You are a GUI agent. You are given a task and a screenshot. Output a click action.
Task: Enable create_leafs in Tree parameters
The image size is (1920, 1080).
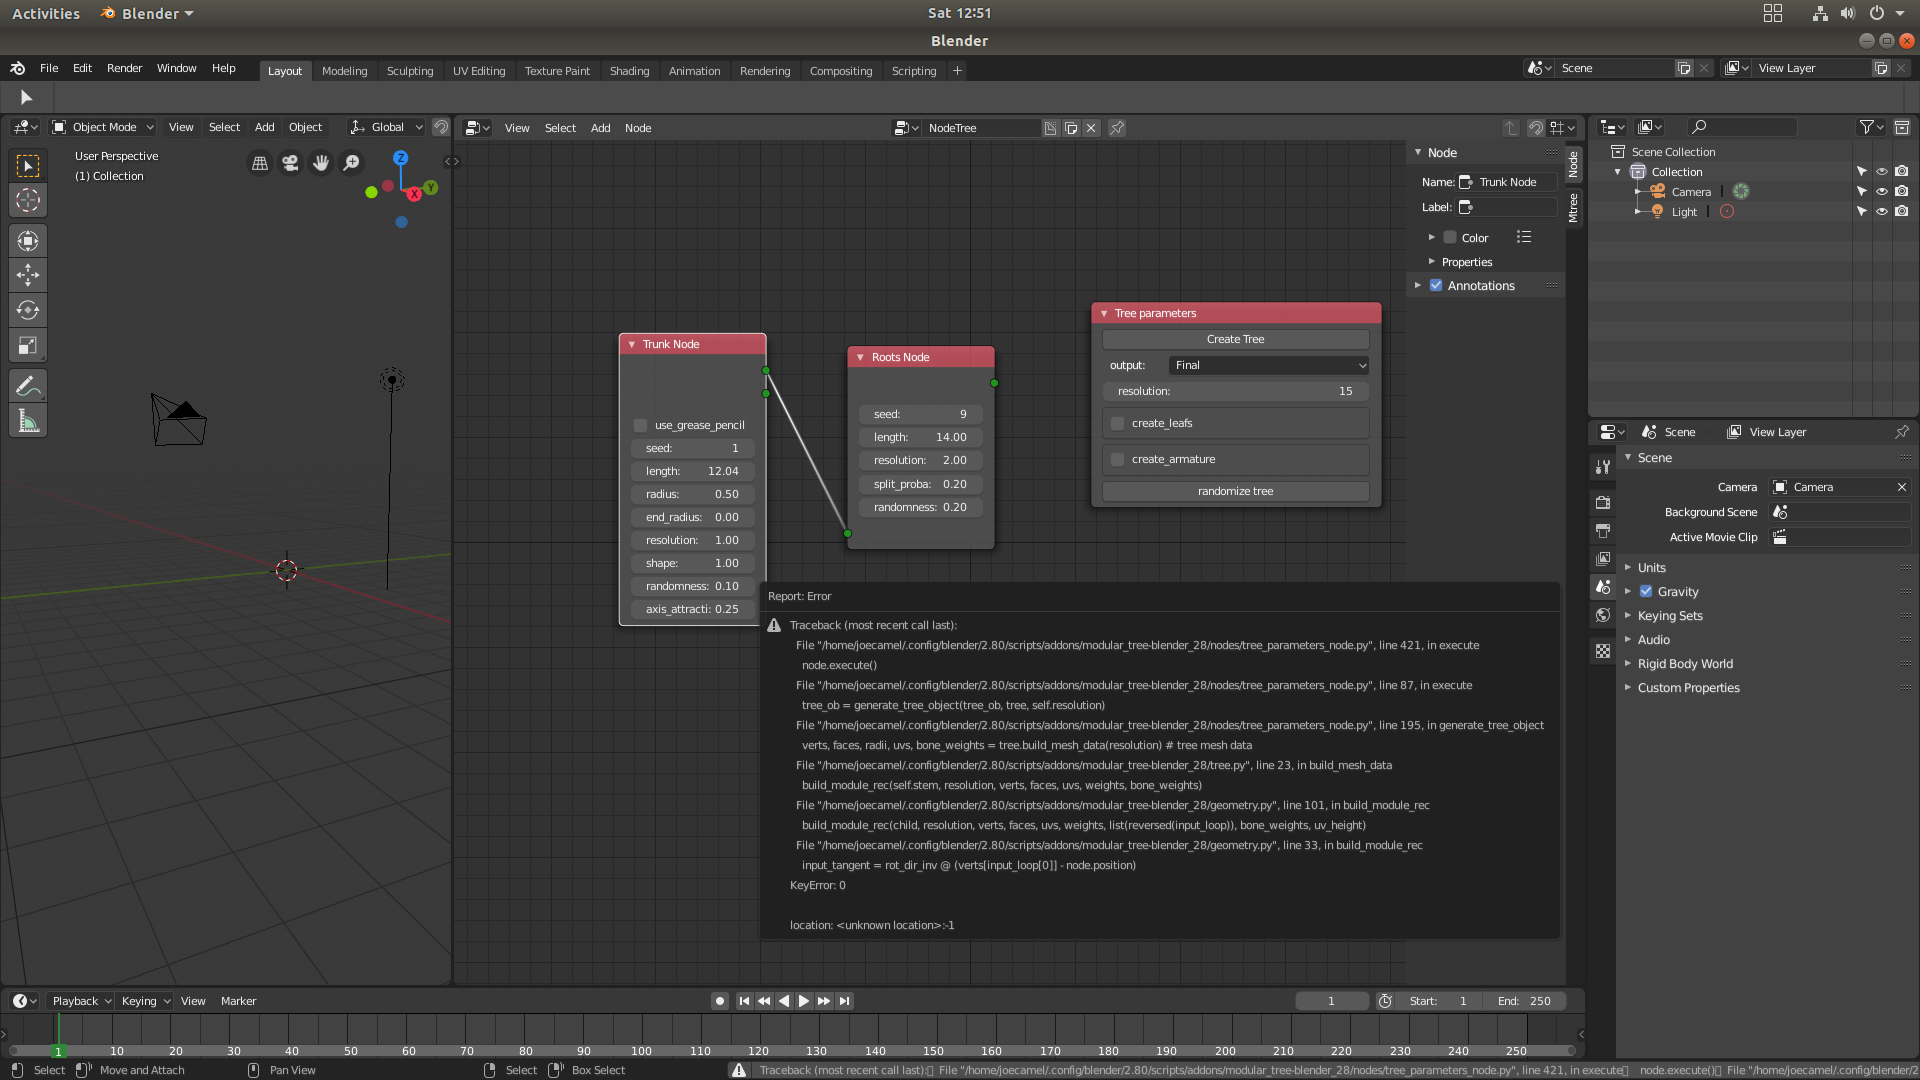(x=1117, y=423)
